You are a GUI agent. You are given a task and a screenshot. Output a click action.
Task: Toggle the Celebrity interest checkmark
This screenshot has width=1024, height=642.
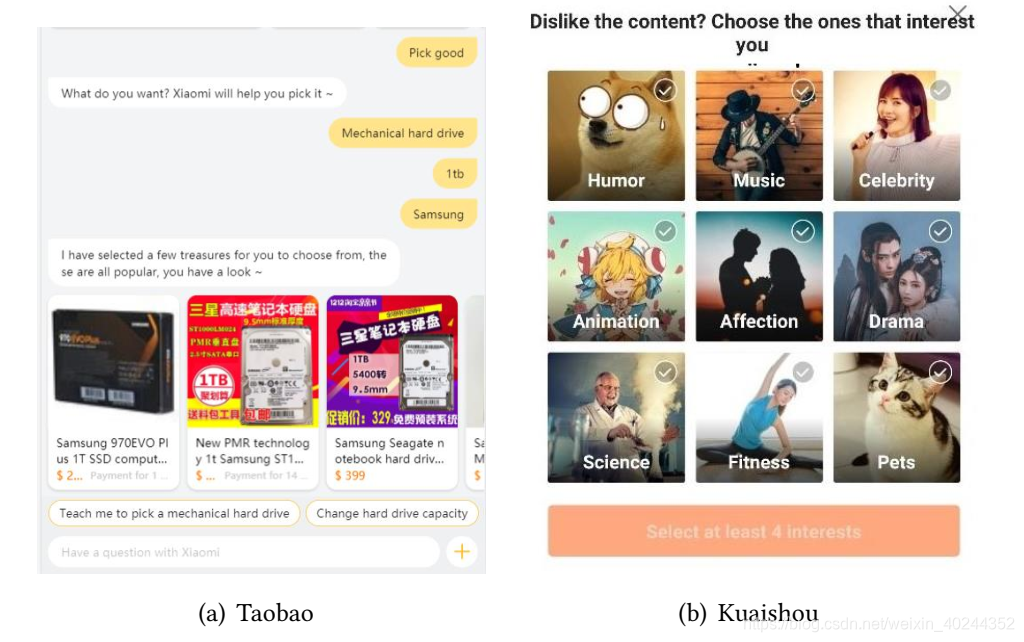coord(940,90)
